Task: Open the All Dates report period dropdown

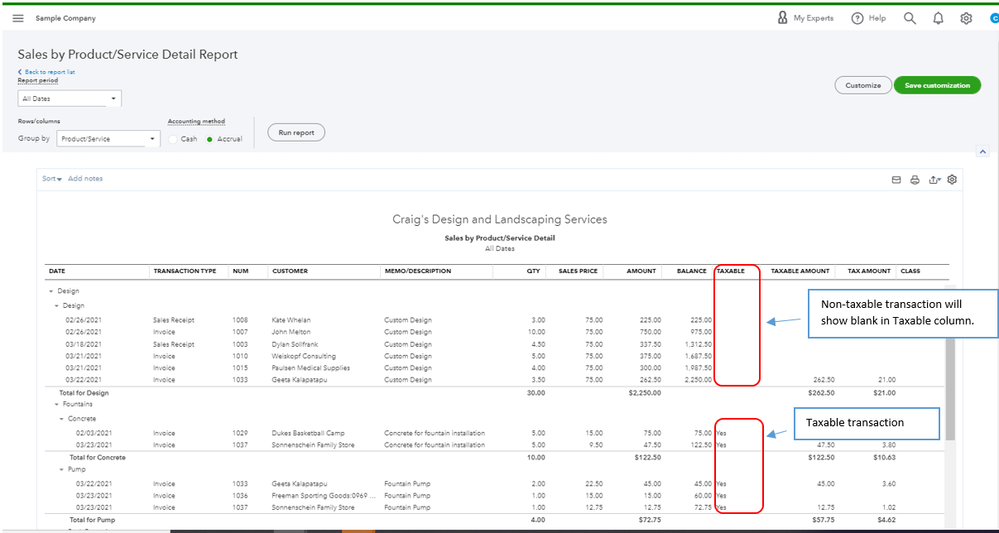Action: point(69,98)
